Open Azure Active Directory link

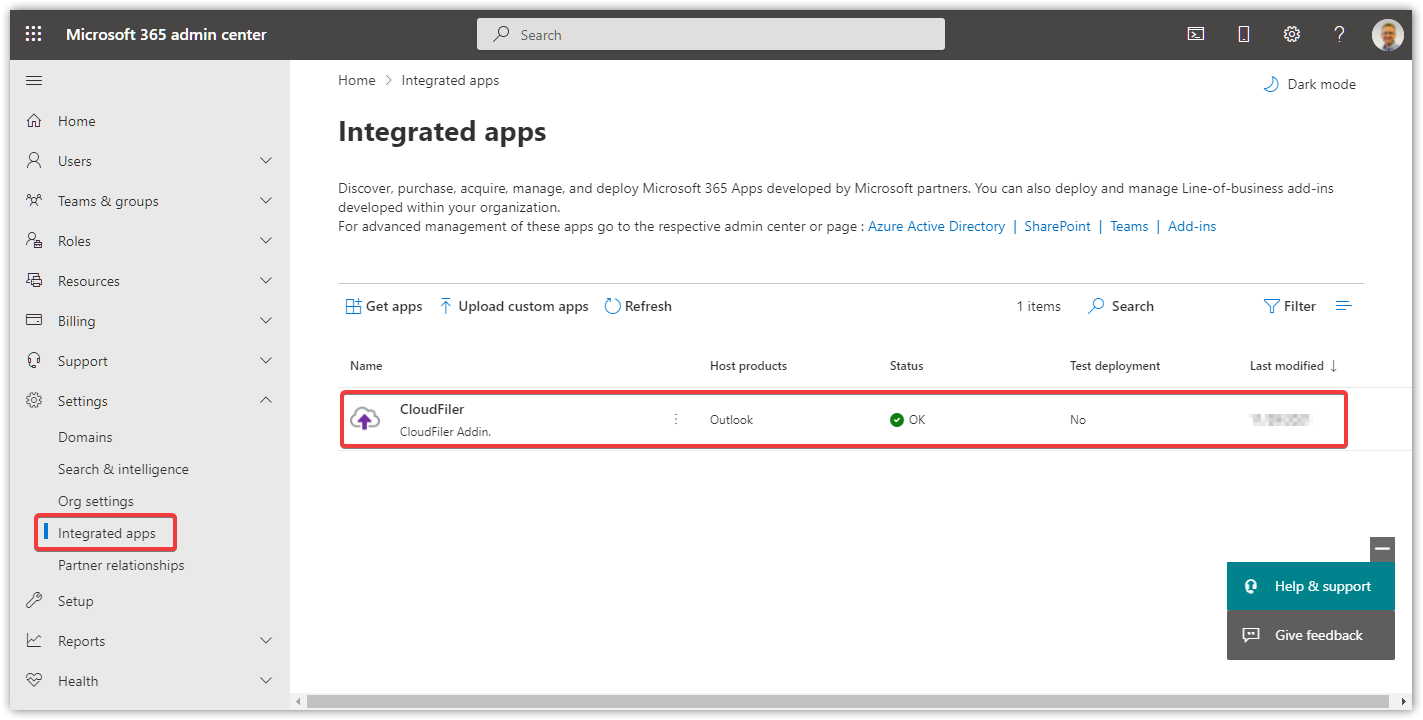936,226
